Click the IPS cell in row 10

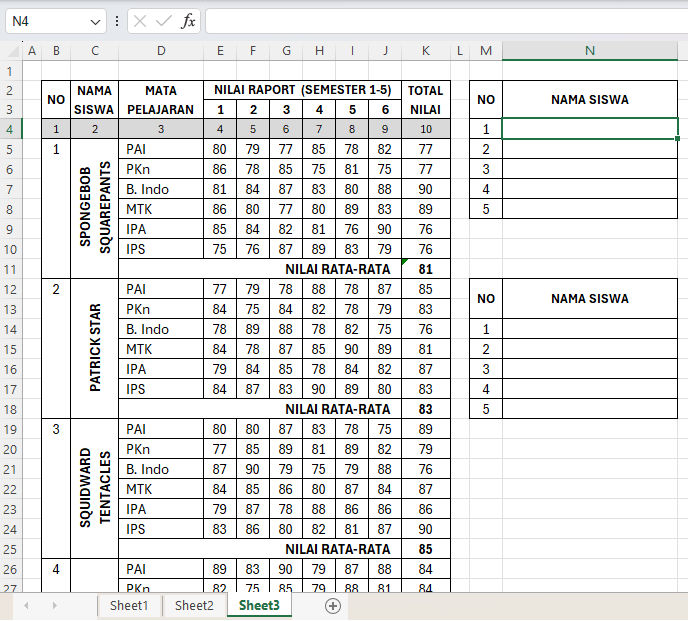point(161,249)
